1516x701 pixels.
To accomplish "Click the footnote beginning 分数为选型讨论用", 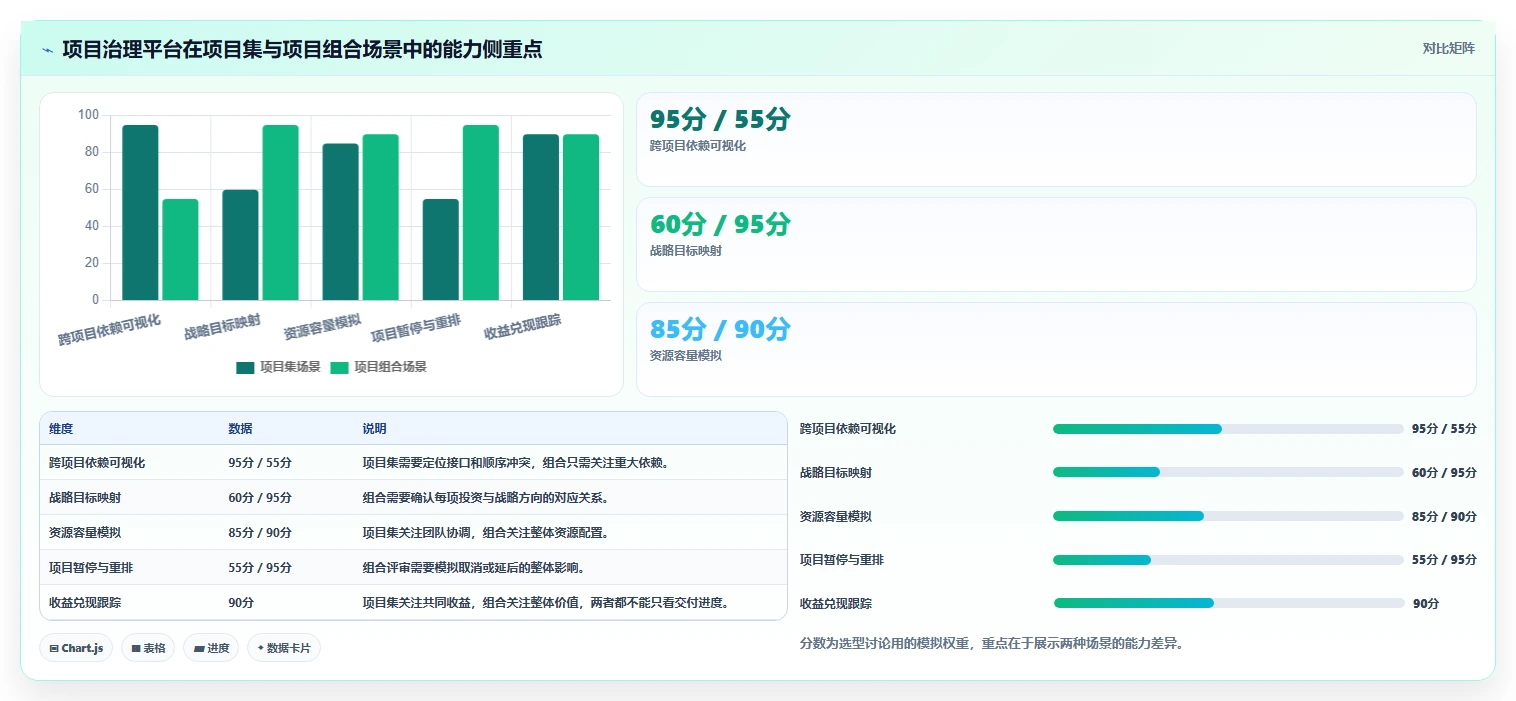I will (x=992, y=643).
